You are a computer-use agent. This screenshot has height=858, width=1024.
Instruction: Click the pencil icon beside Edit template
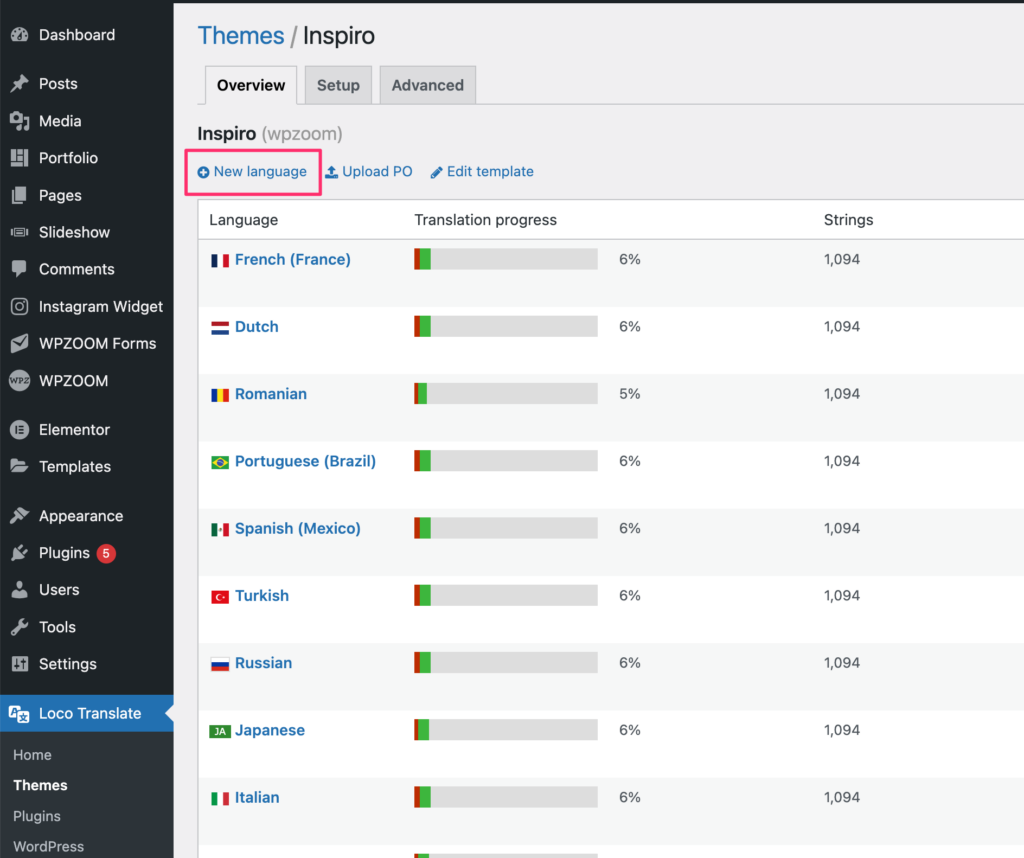(x=436, y=172)
